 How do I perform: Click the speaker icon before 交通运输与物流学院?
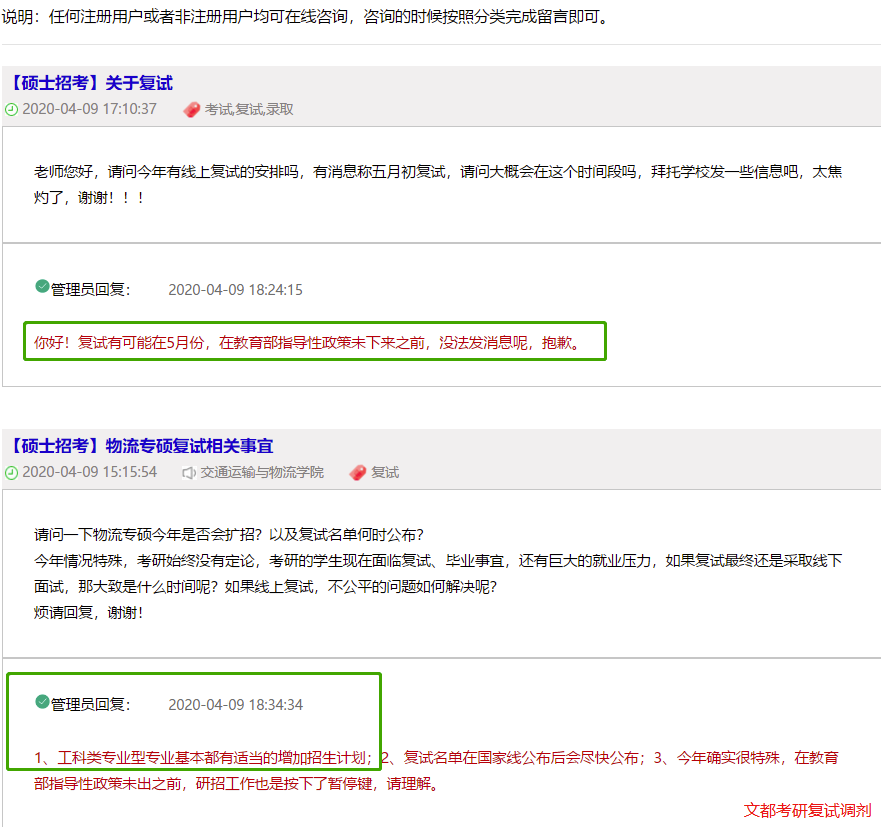[189, 473]
